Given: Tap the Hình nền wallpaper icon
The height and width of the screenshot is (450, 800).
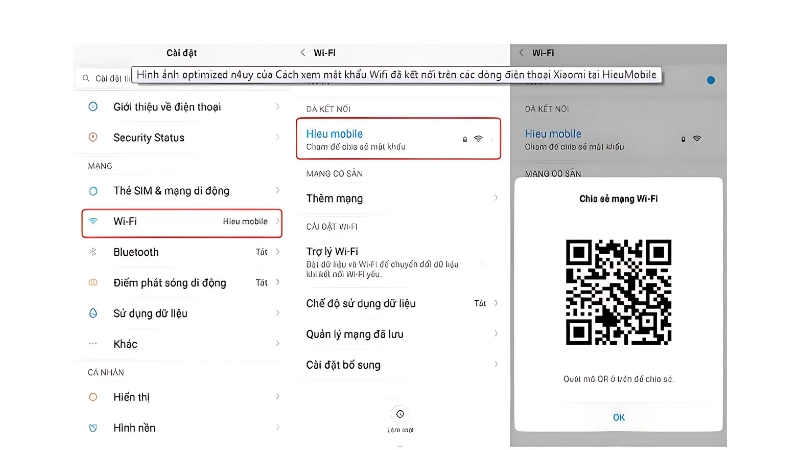Looking at the screenshot, I should 93,428.
